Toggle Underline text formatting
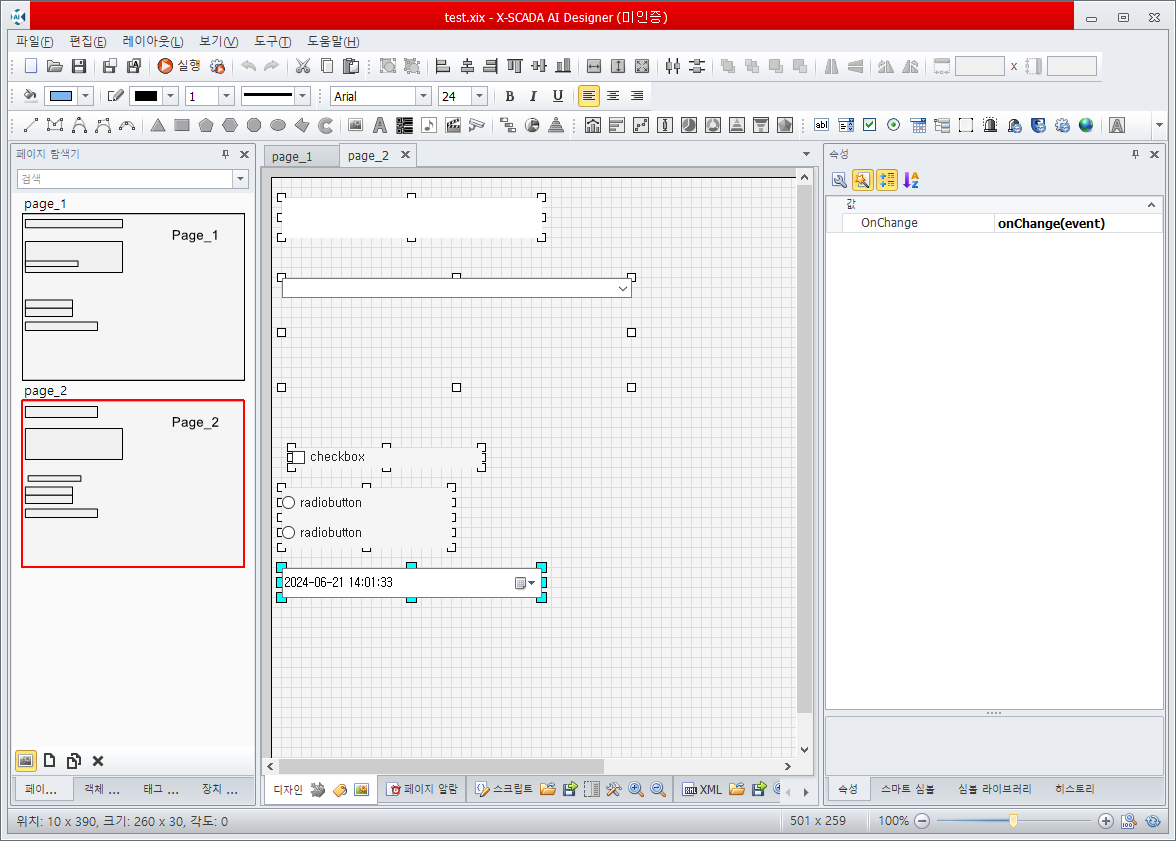The height and width of the screenshot is (841, 1176). point(557,96)
